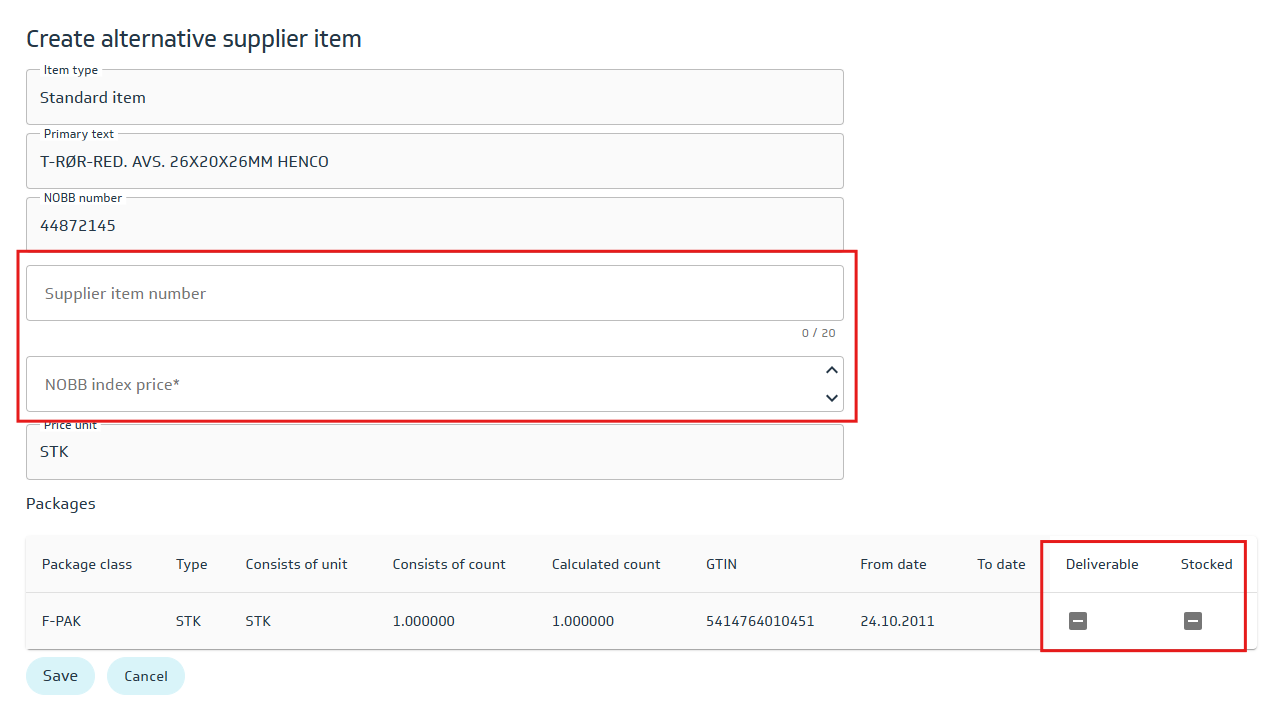The image size is (1278, 722).
Task: Select the NOBB number field
Action: (434, 226)
